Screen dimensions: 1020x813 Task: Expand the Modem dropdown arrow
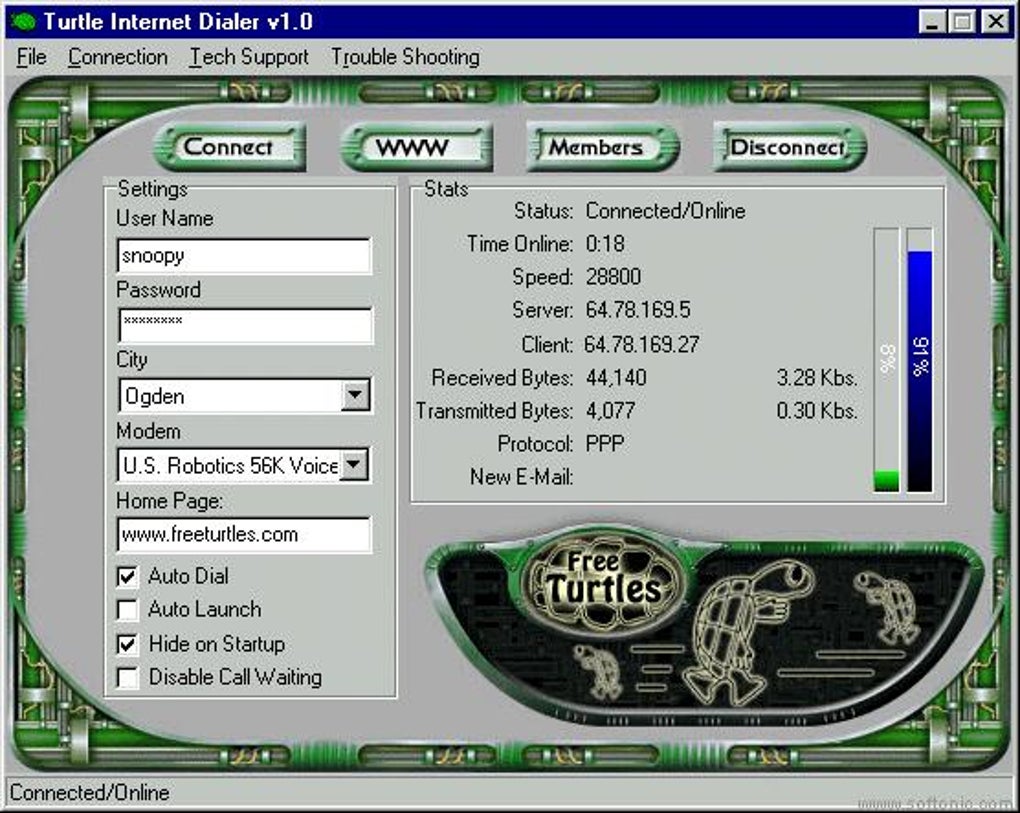pyautogui.click(x=355, y=465)
